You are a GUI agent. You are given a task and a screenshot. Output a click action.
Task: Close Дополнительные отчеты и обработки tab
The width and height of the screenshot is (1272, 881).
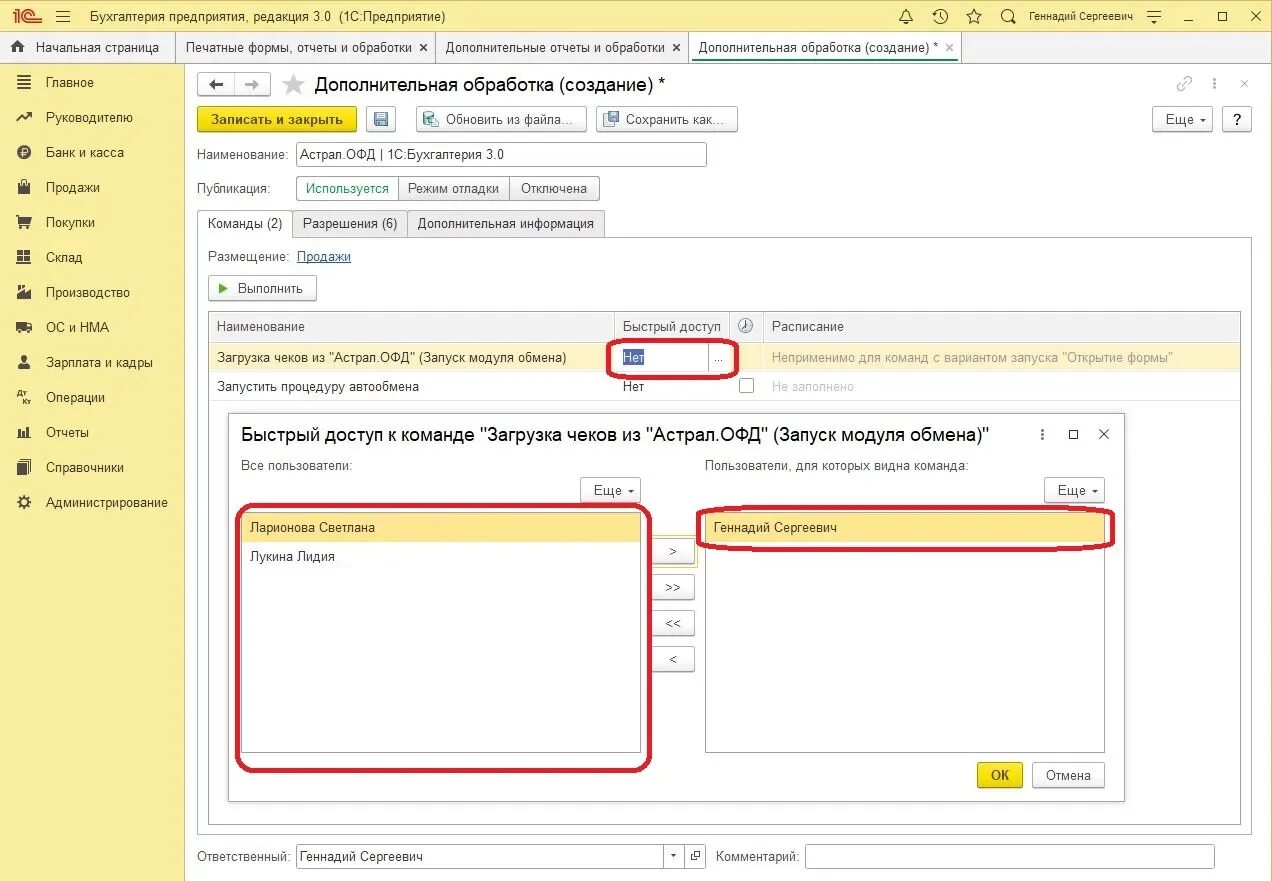[x=676, y=47]
